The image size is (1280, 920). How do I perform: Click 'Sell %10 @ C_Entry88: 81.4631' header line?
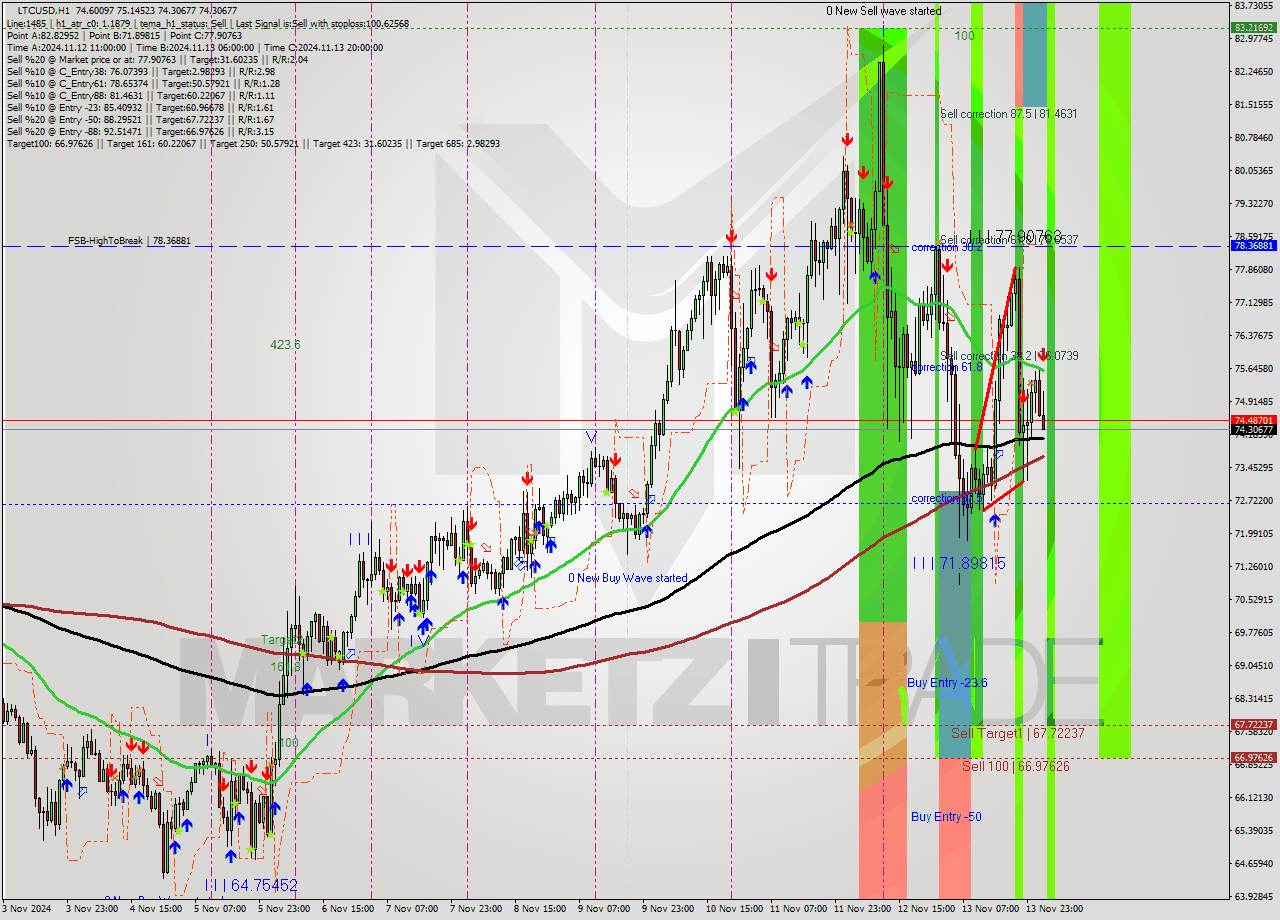pyautogui.click(x=140, y=96)
